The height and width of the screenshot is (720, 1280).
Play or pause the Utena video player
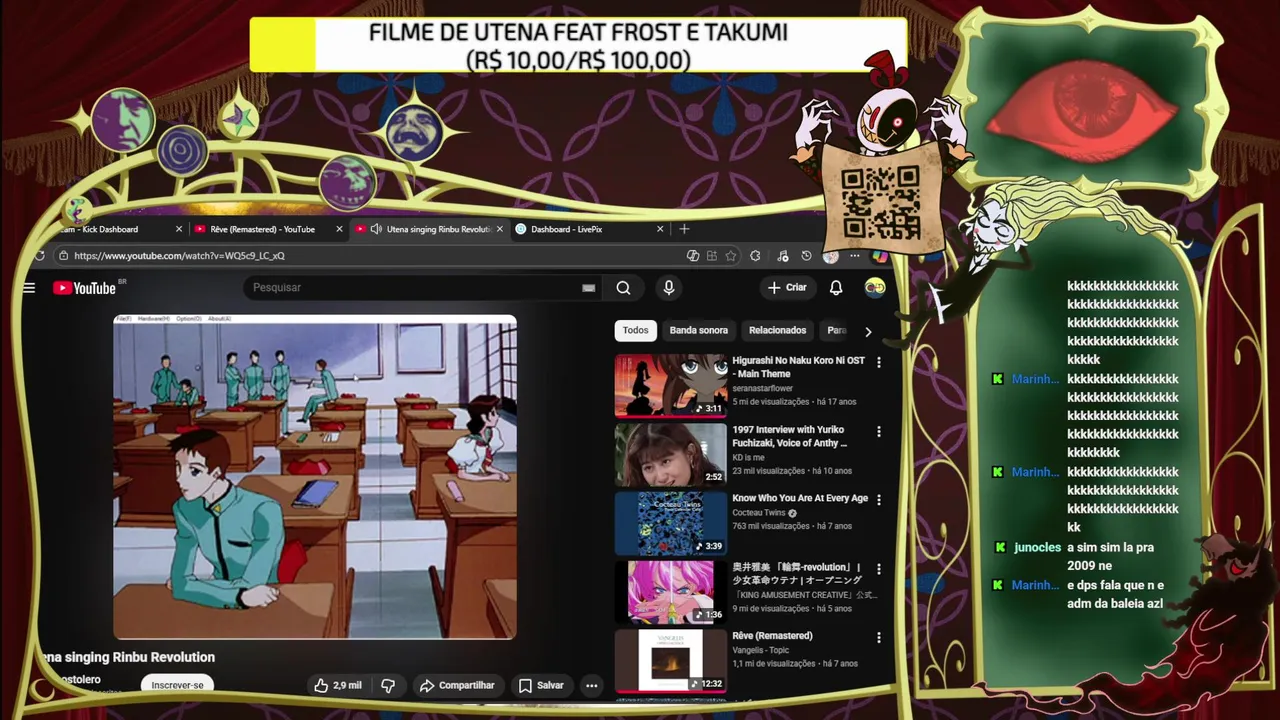point(315,477)
